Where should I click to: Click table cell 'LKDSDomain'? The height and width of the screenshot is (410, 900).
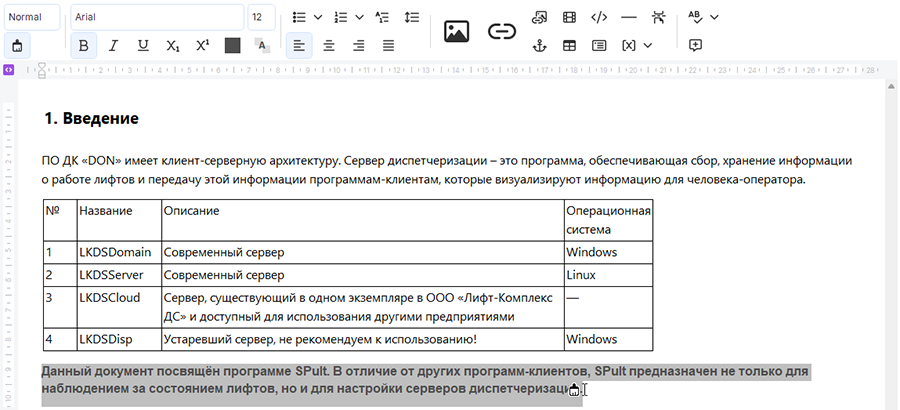click(x=119, y=252)
